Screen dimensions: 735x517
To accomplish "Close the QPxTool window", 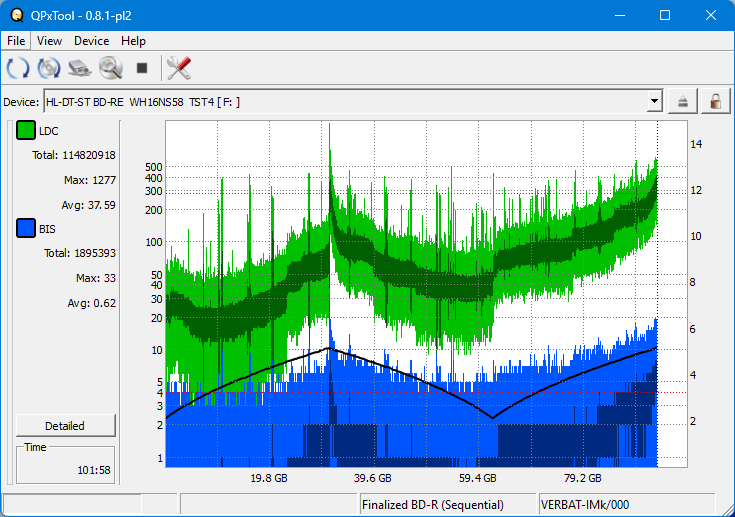I will [x=711, y=15].
